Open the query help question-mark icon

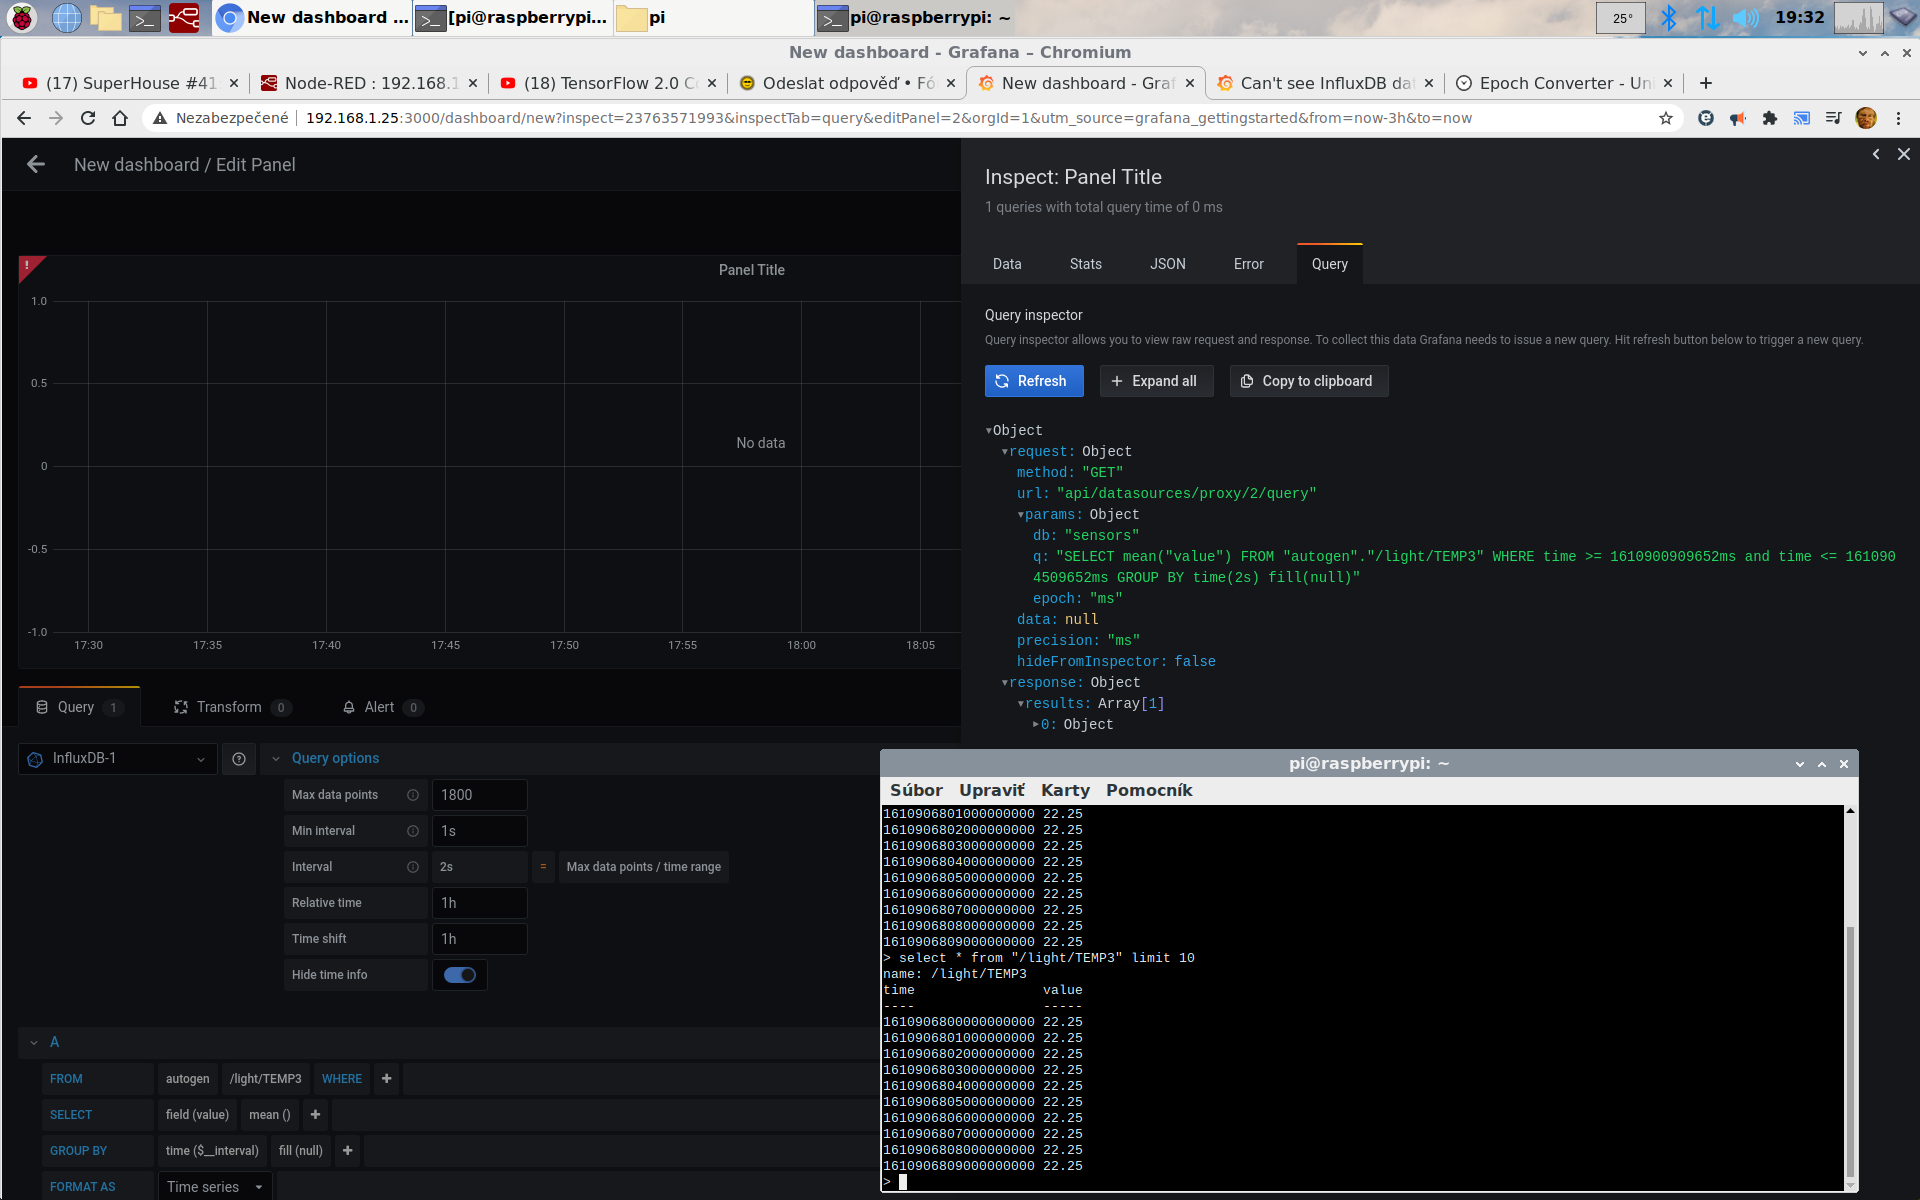click(239, 759)
